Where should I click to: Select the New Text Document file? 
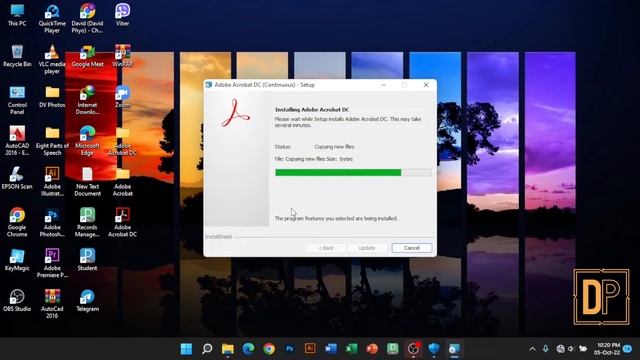(x=87, y=182)
